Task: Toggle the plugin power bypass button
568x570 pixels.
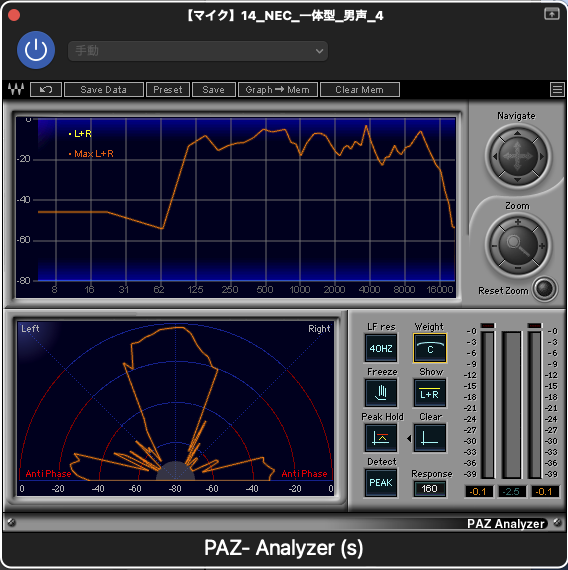Action: [x=36, y=50]
